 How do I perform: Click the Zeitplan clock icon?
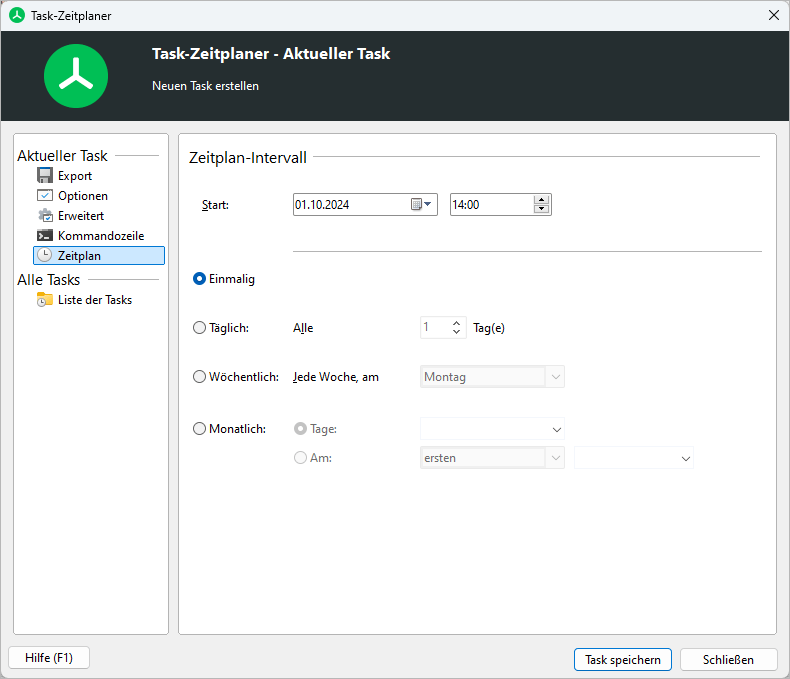coord(45,255)
